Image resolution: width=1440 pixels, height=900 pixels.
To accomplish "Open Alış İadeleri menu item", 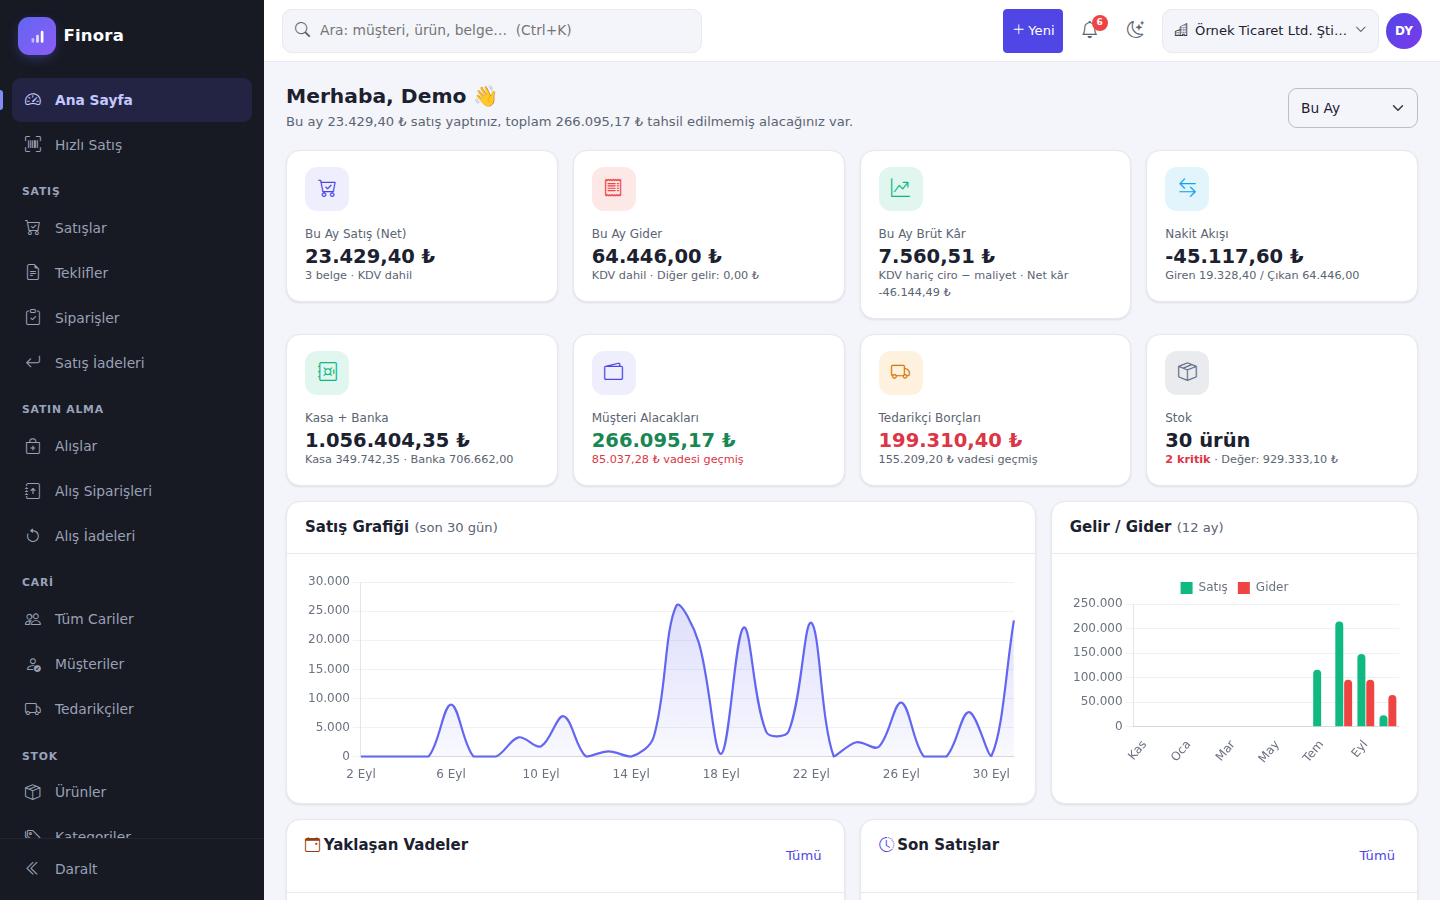I will [132, 536].
